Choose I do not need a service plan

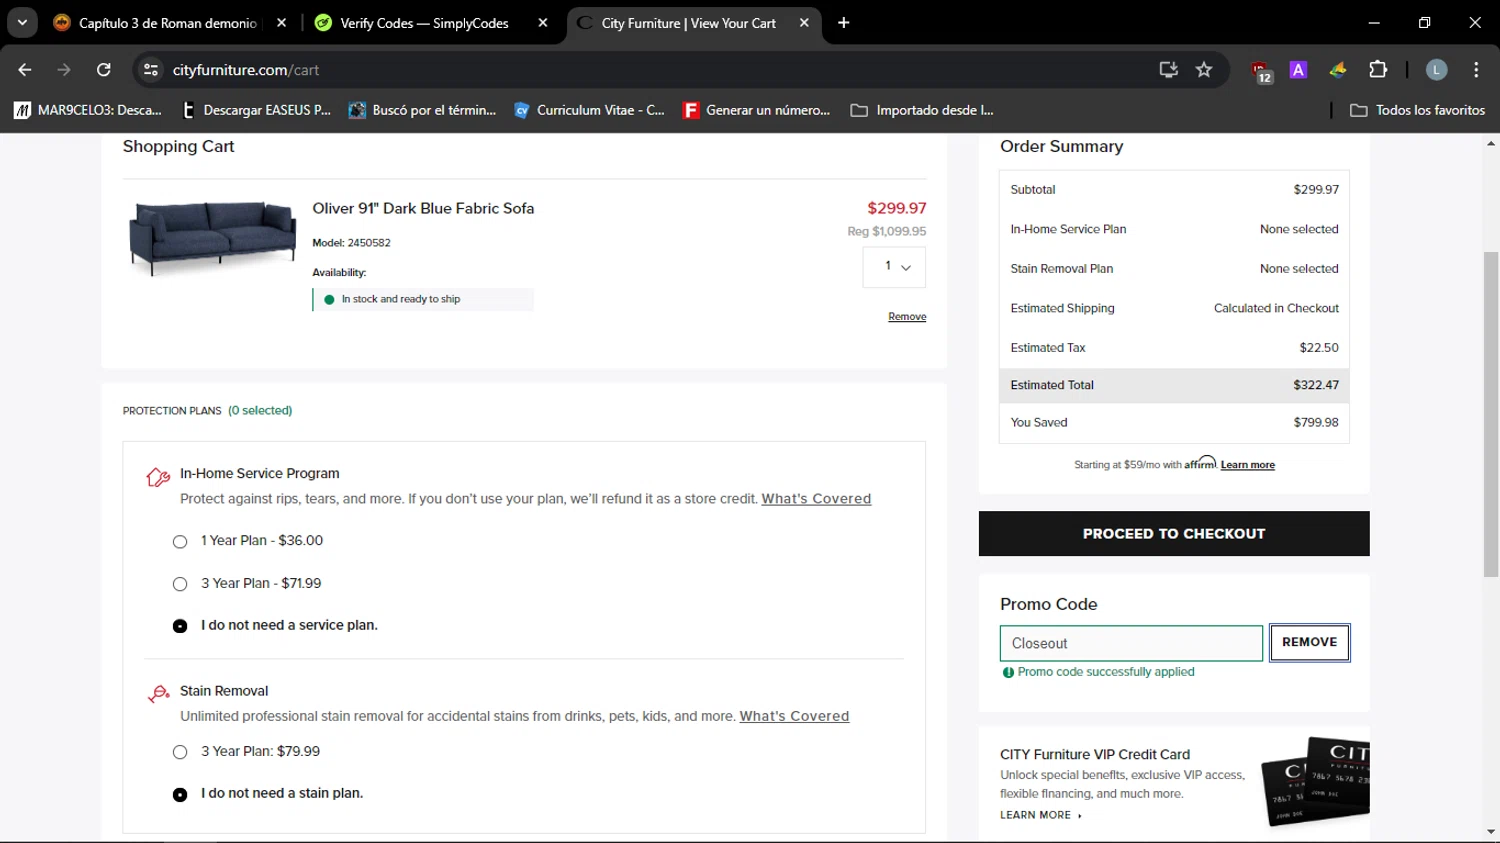(x=180, y=626)
